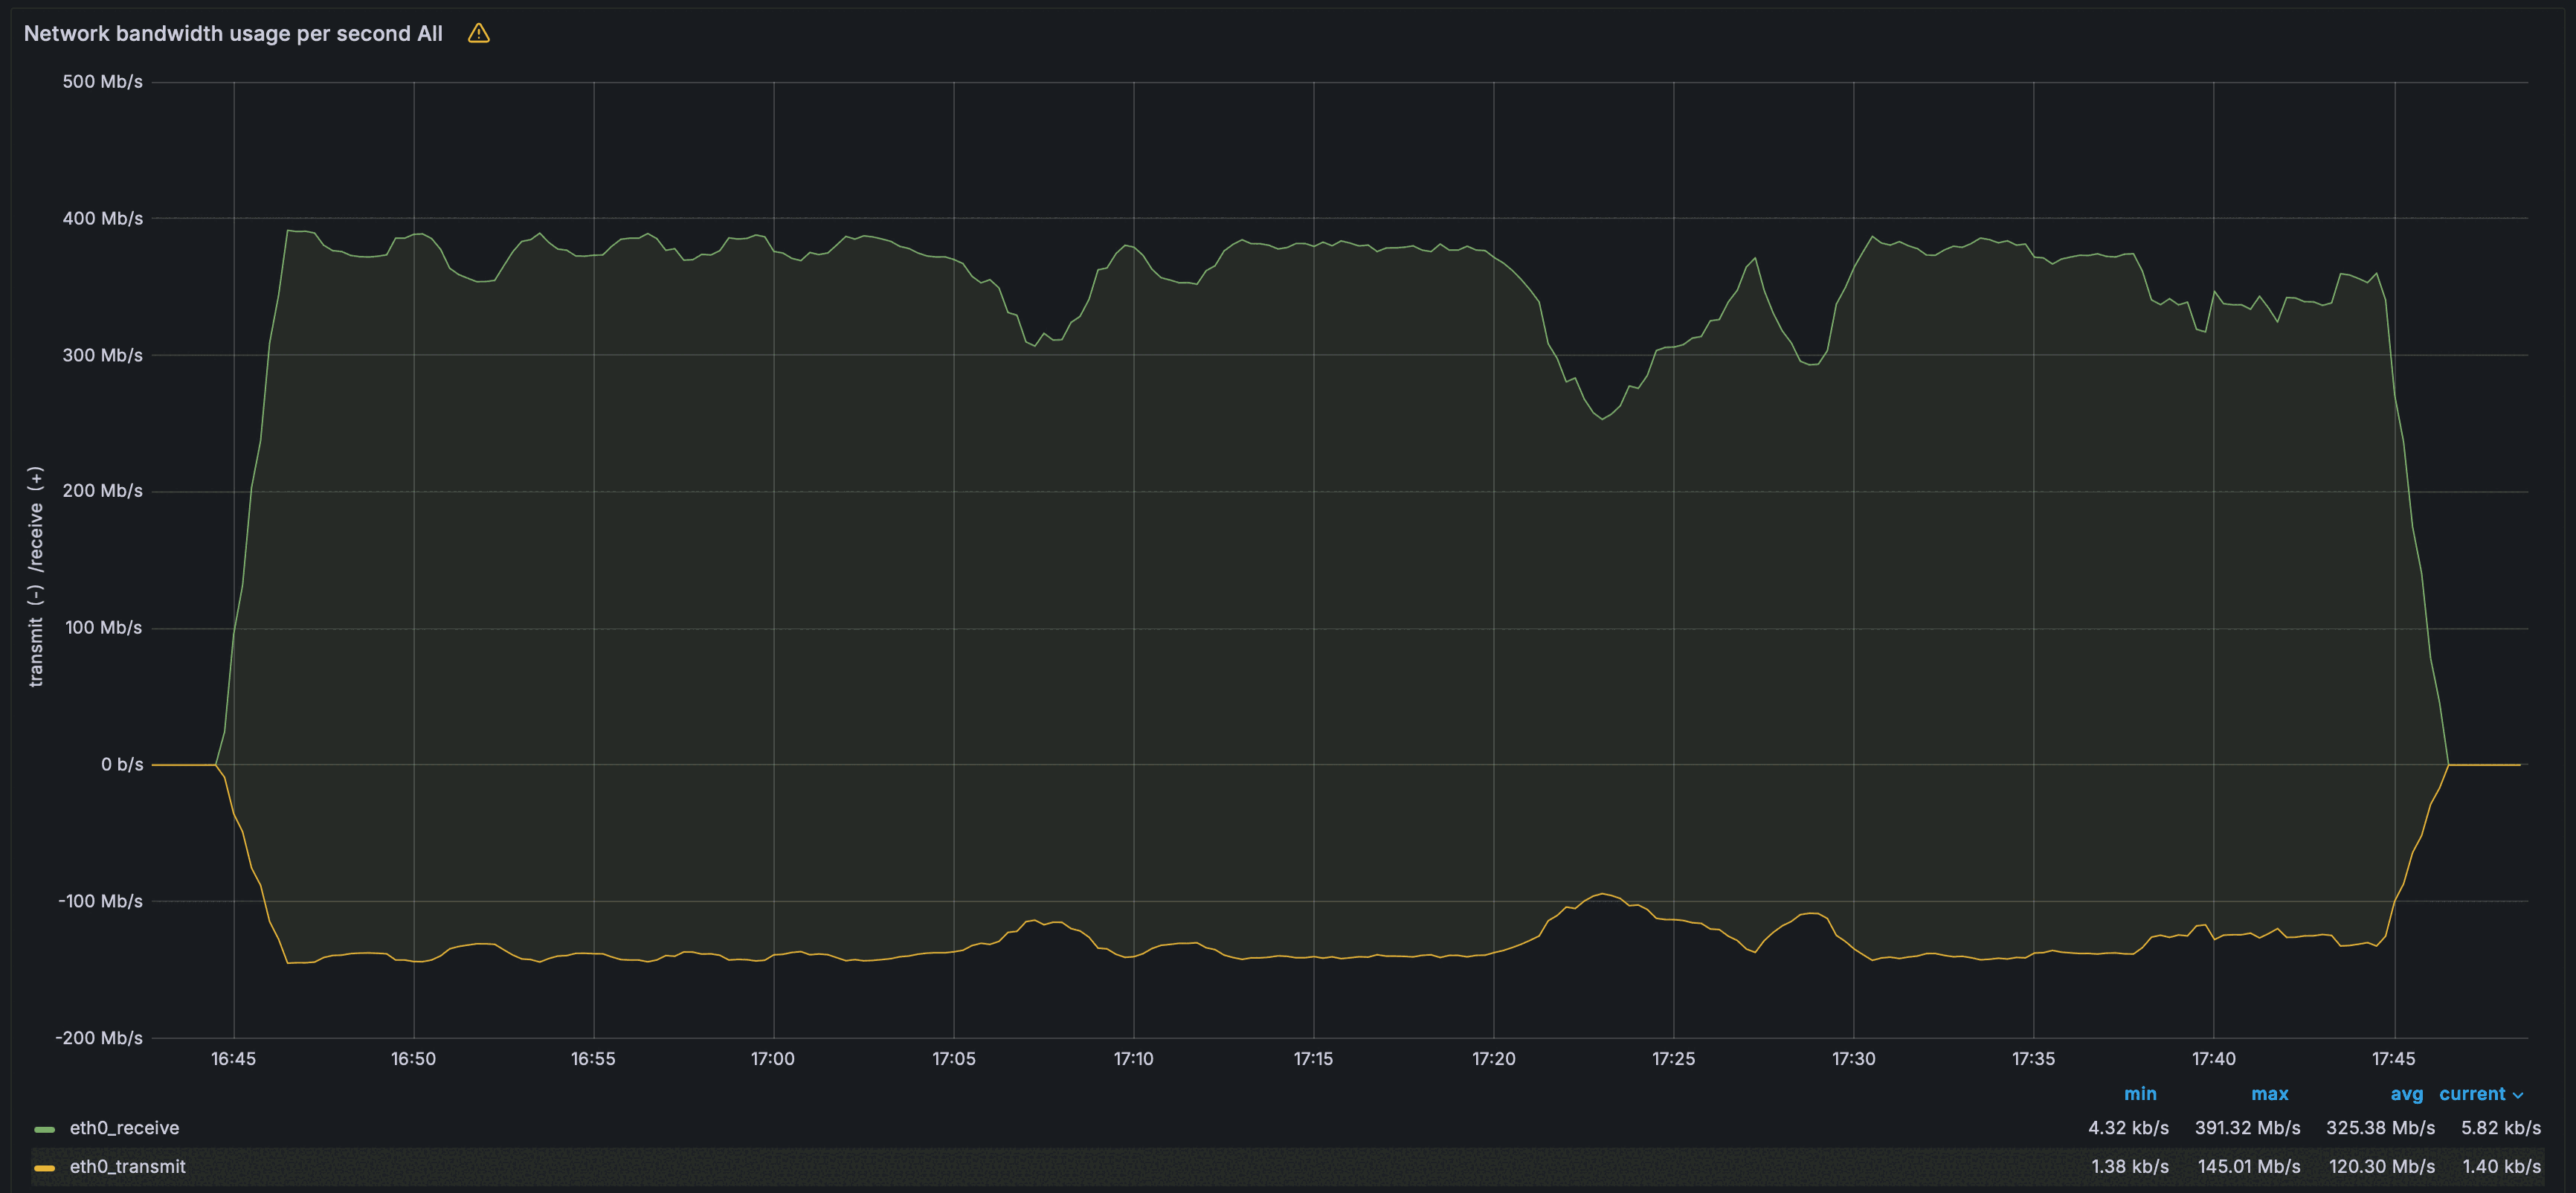
Task: Open the Network bandwidth usage panel title menu
Action: click(233, 34)
